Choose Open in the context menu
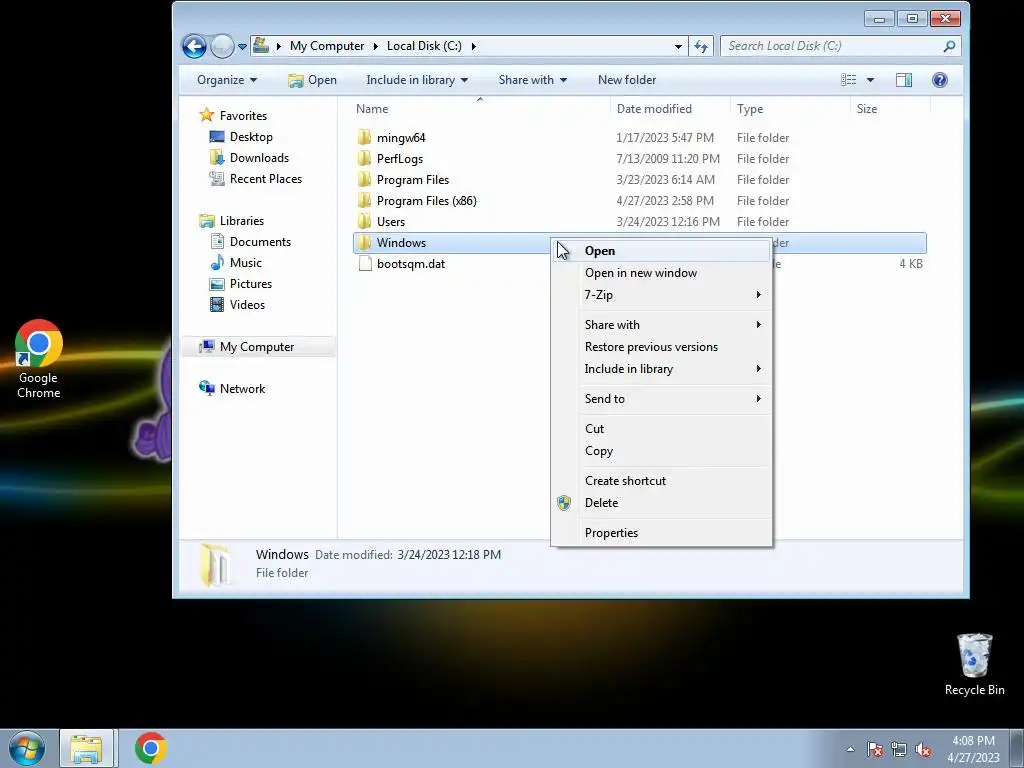This screenshot has height=768, width=1024. click(662, 251)
